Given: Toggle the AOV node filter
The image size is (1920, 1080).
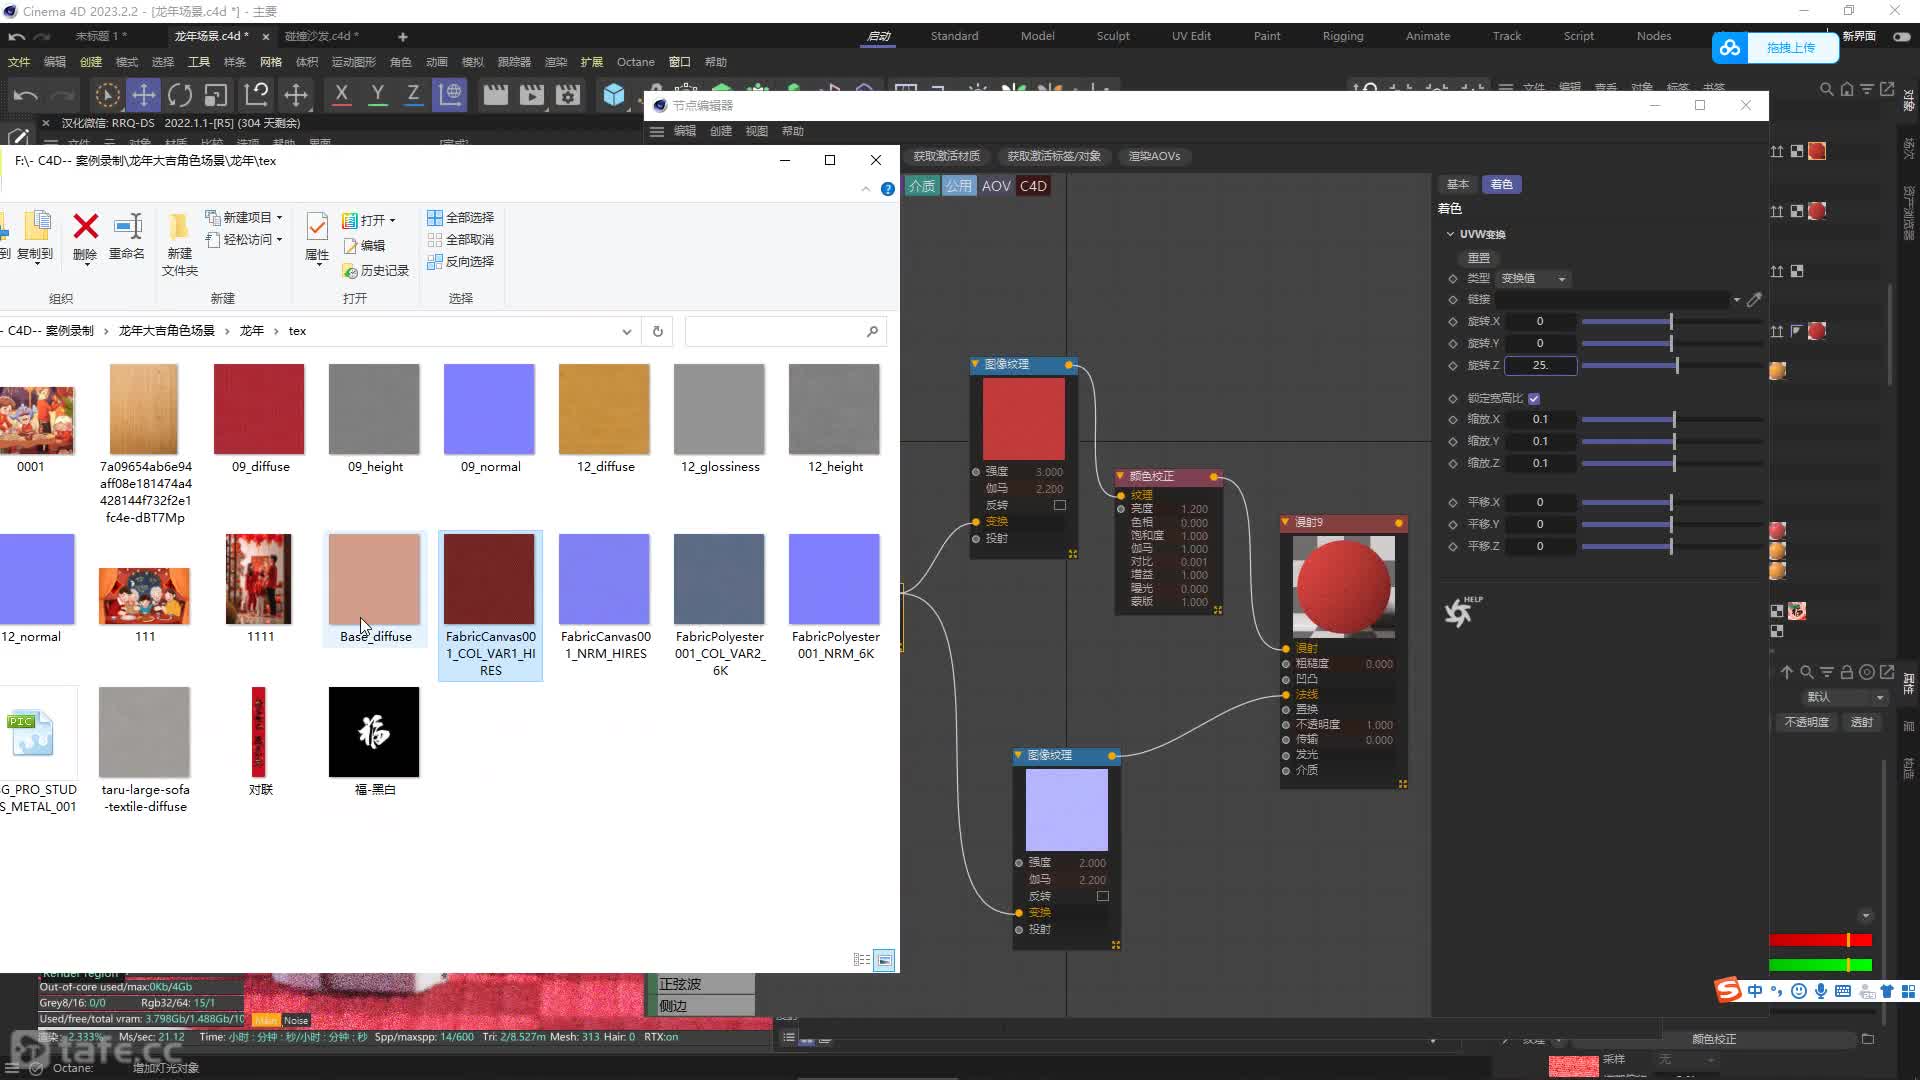Looking at the screenshot, I should coord(996,186).
